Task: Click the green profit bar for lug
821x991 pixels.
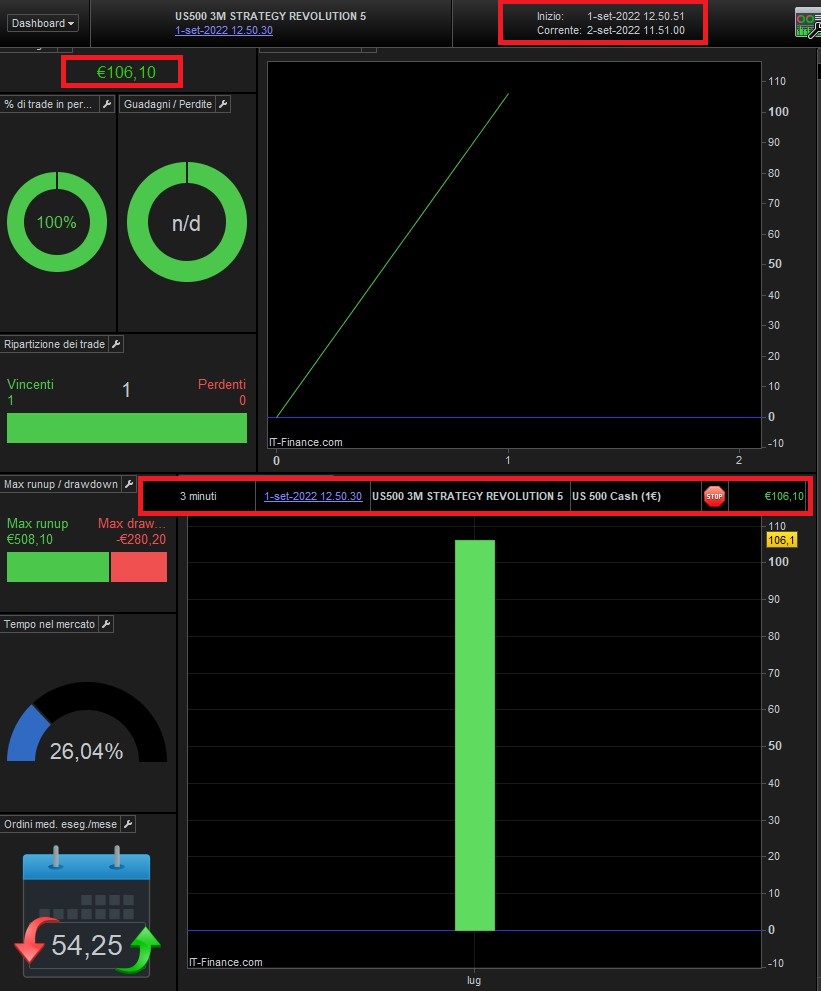Action: [475, 735]
